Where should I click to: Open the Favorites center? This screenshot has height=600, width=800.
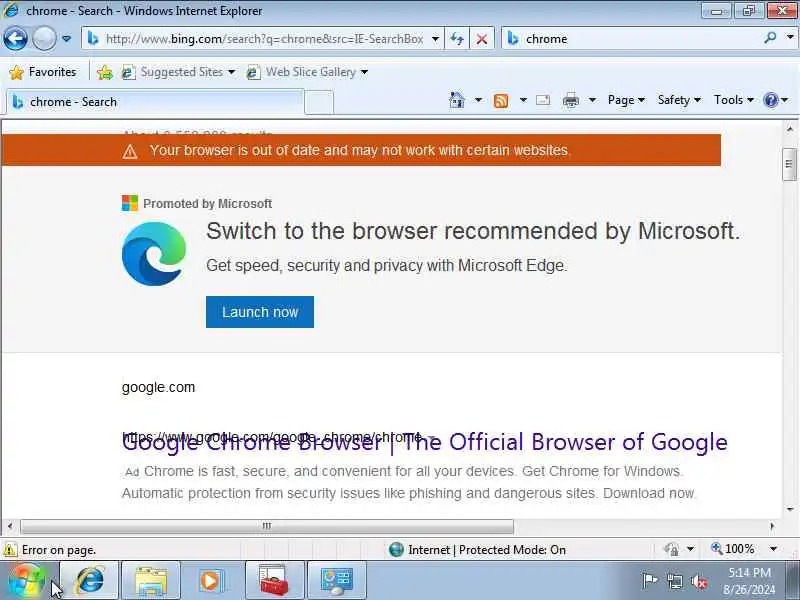tap(43, 72)
